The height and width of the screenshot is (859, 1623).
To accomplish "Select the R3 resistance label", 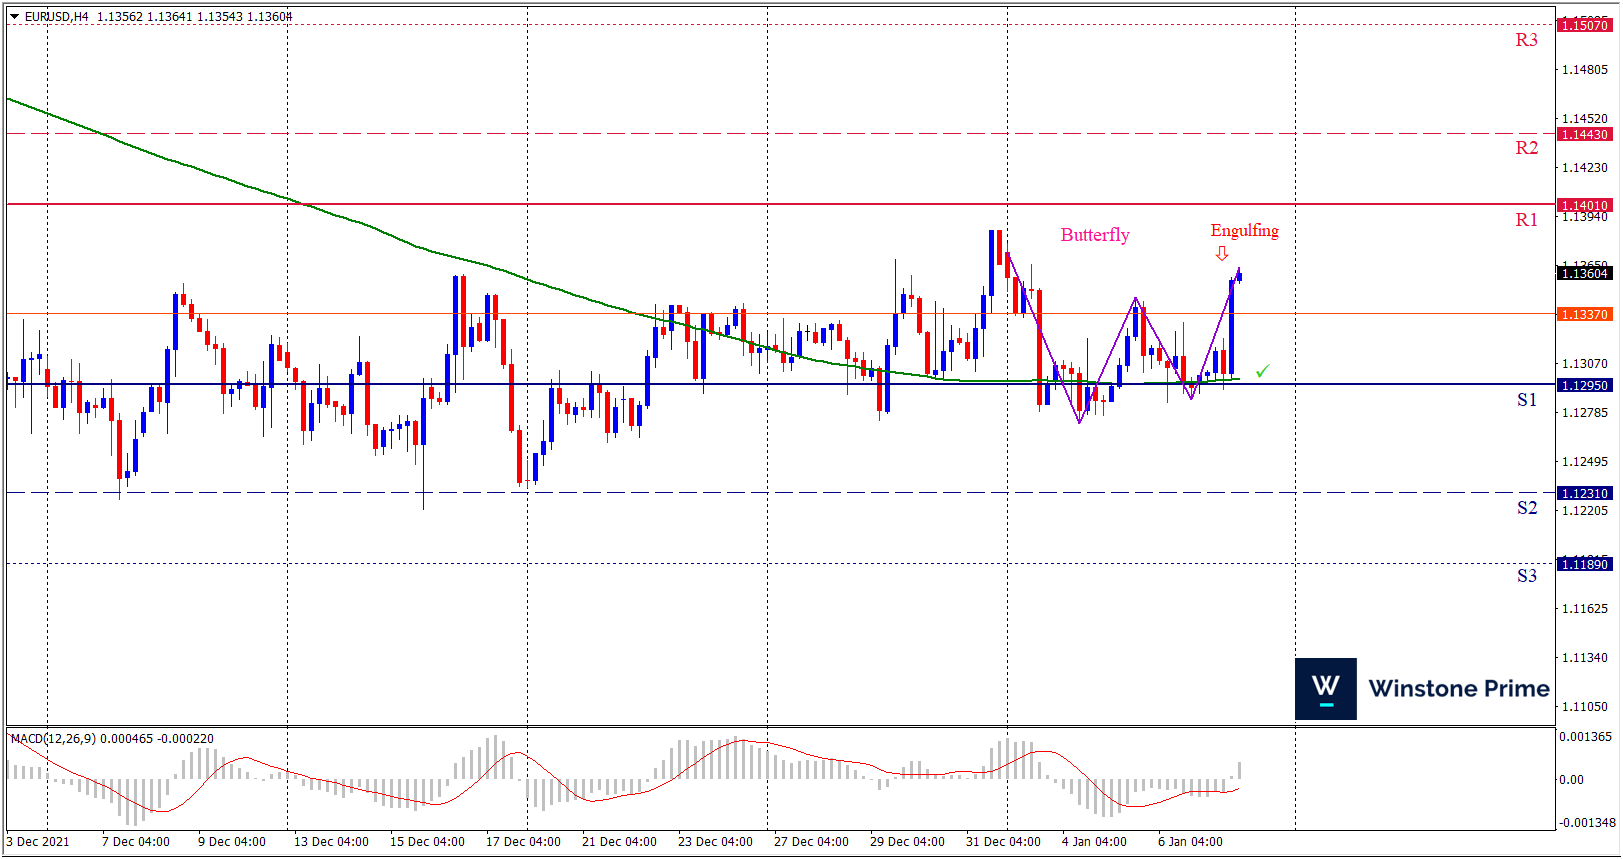I will (1526, 40).
